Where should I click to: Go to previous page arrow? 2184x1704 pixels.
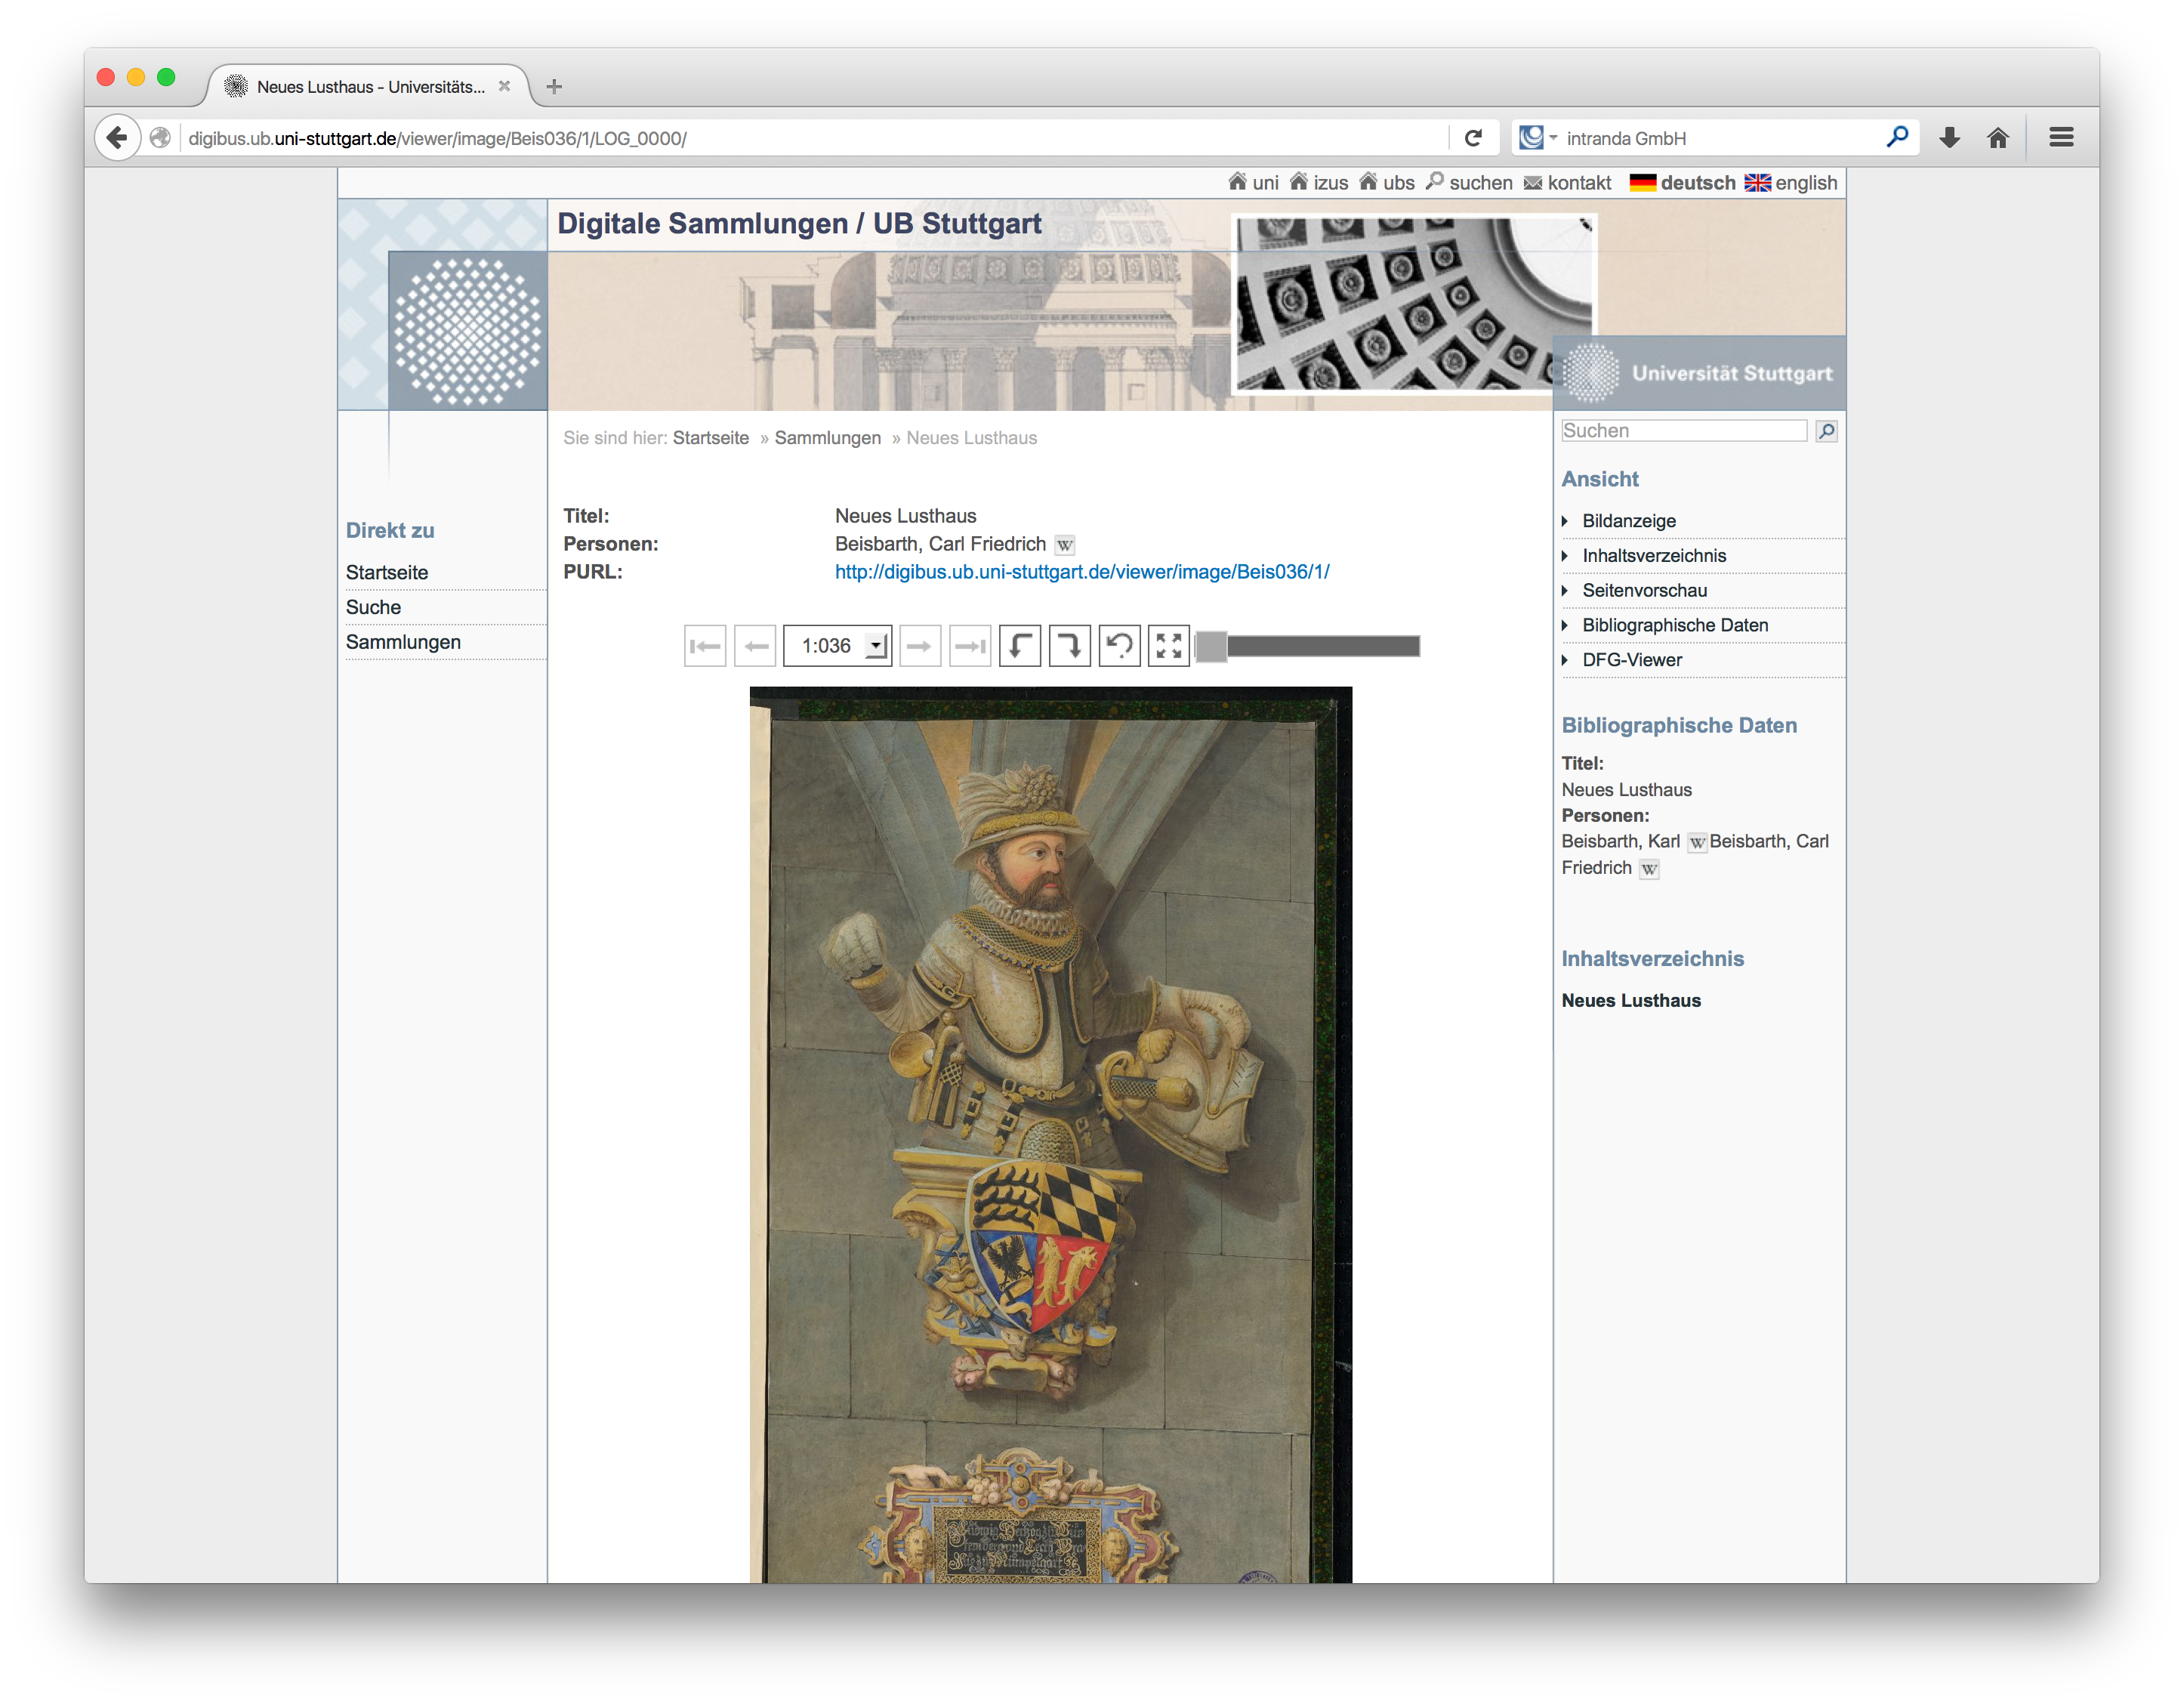coord(755,646)
